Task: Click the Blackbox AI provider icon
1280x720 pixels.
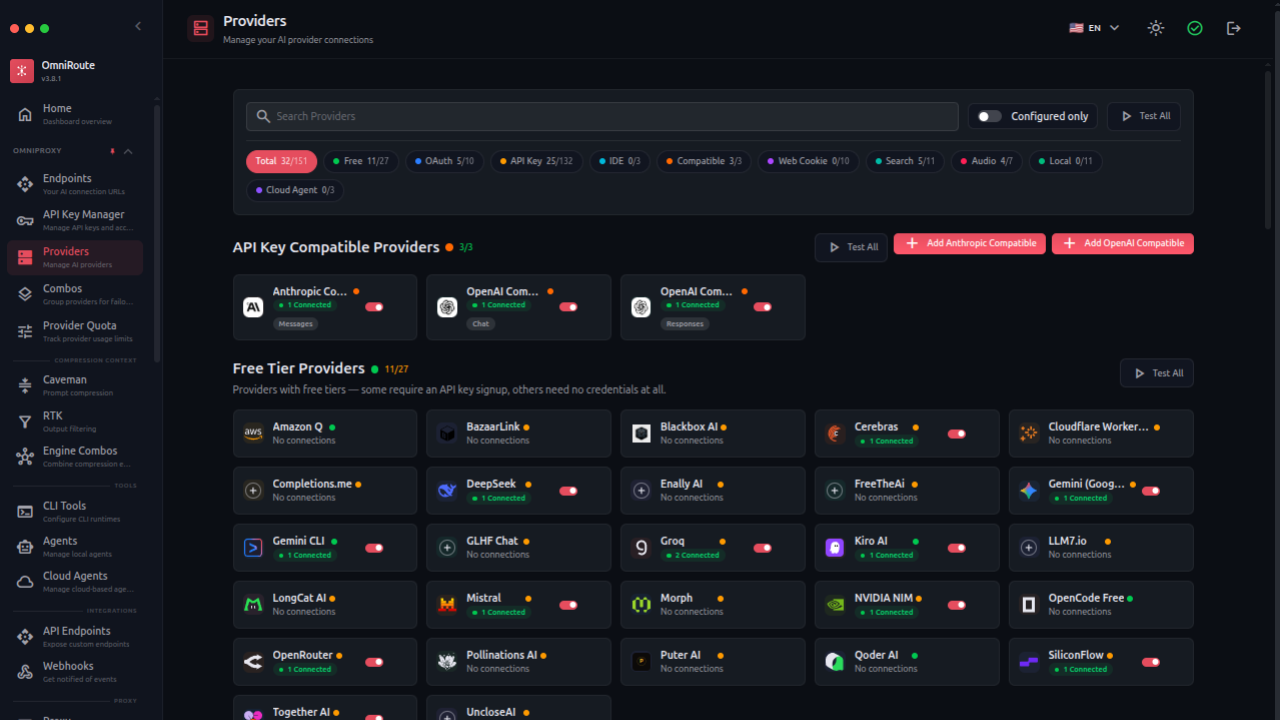Action: tap(641, 433)
